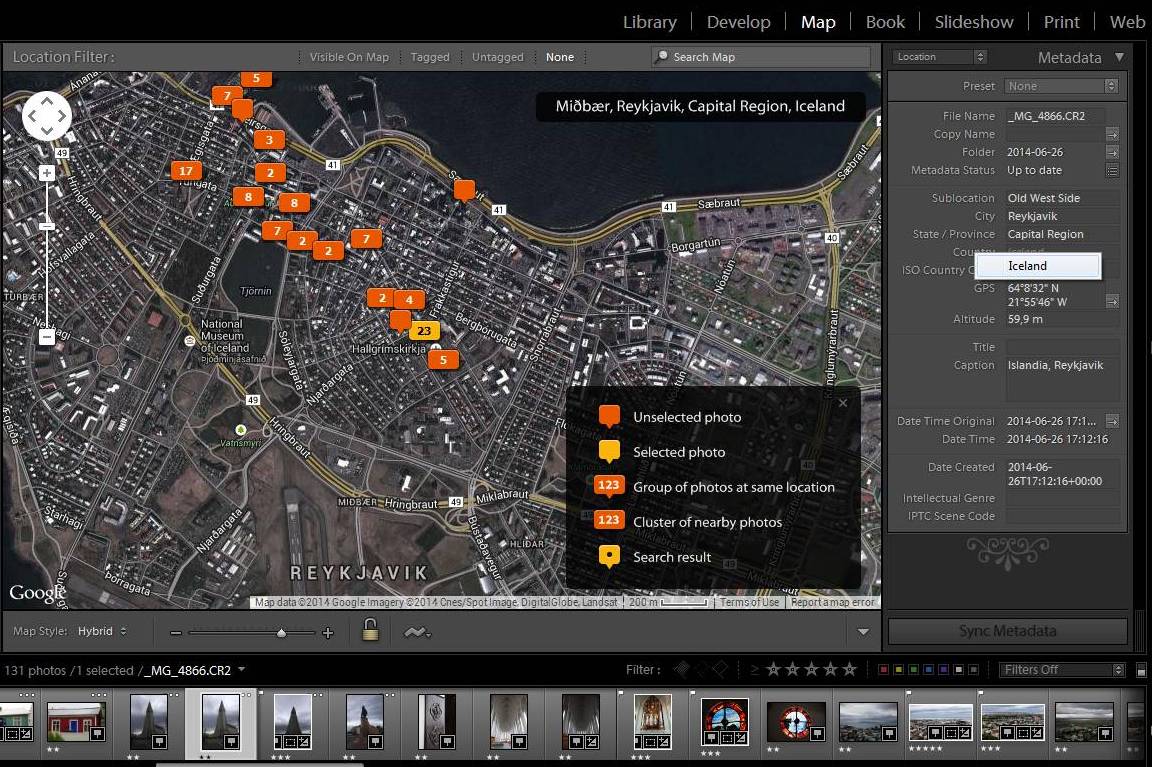This screenshot has height=767, width=1152.
Task: Click the selected photo marker labeled 23
Action: [x=424, y=331]
